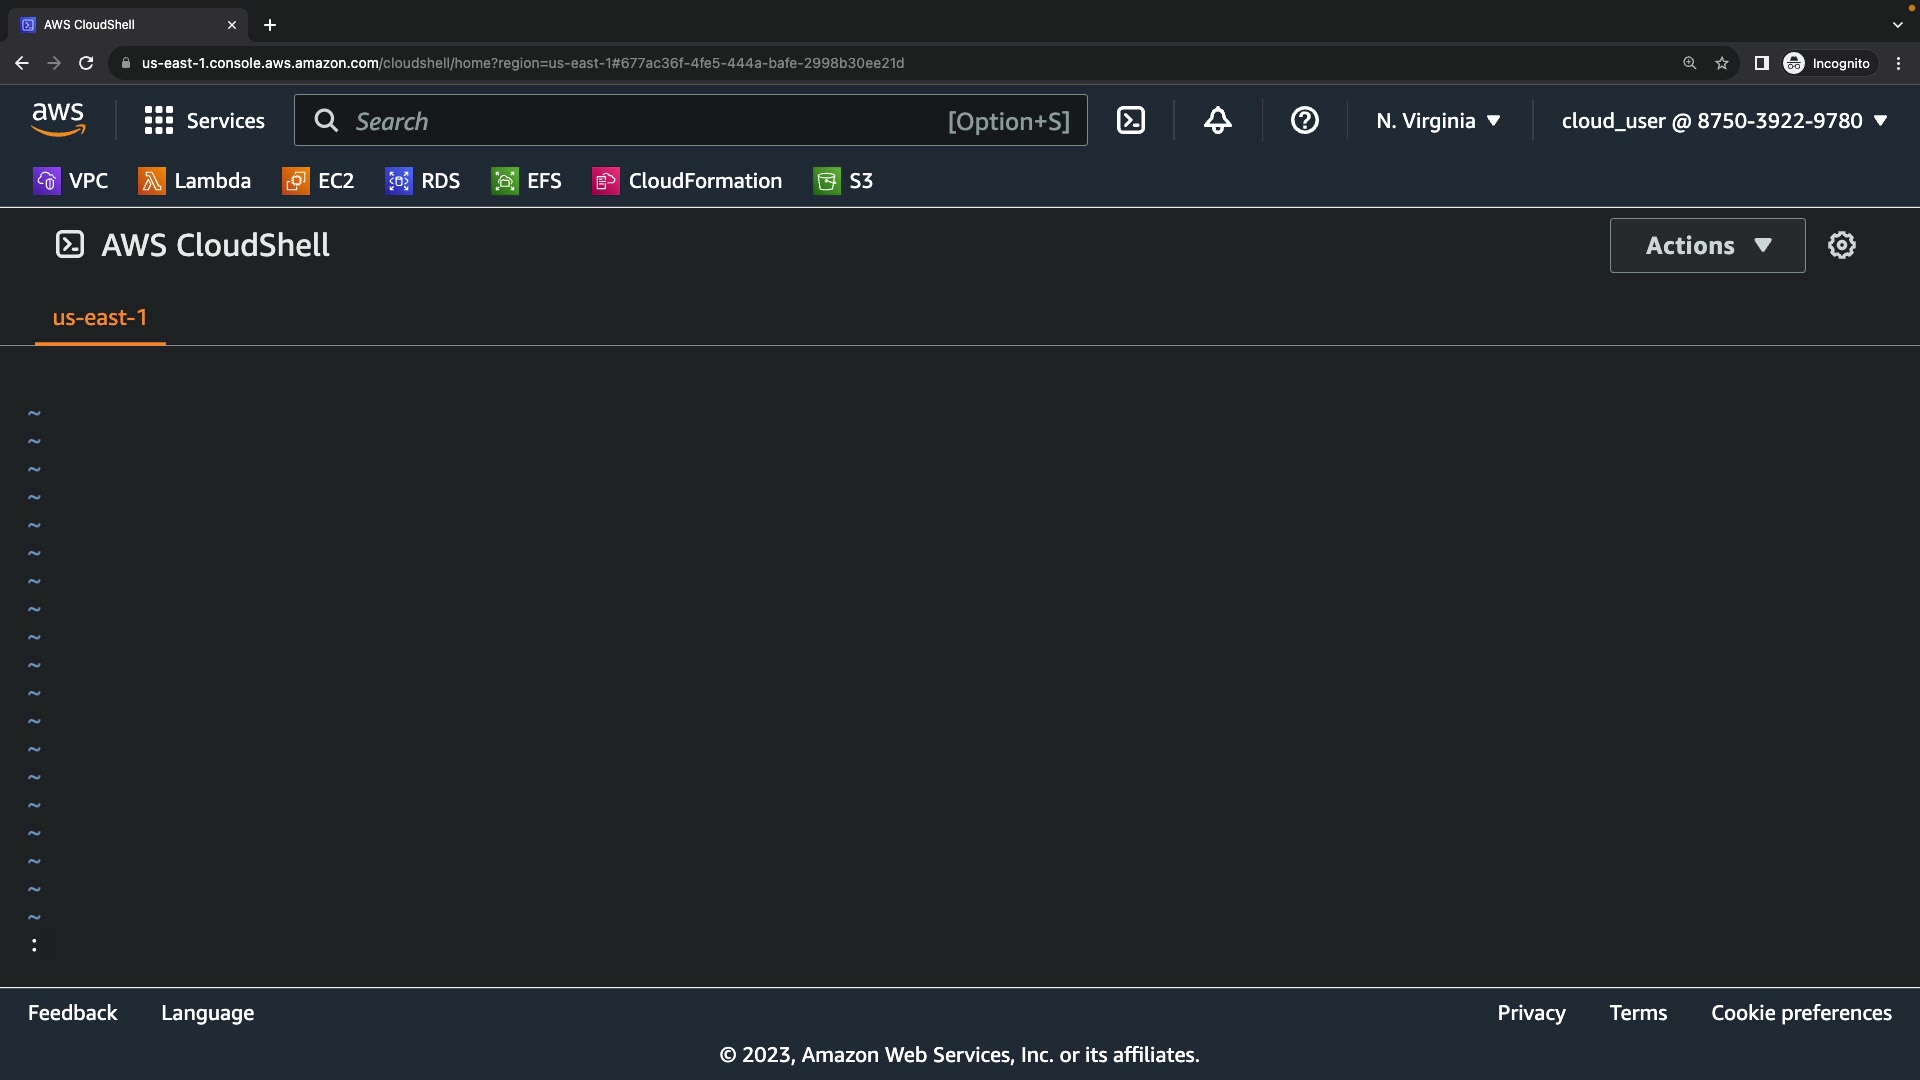Open Cookie preferences
This screenshot has height=1080, width=1920.
coord(1801,1013)
